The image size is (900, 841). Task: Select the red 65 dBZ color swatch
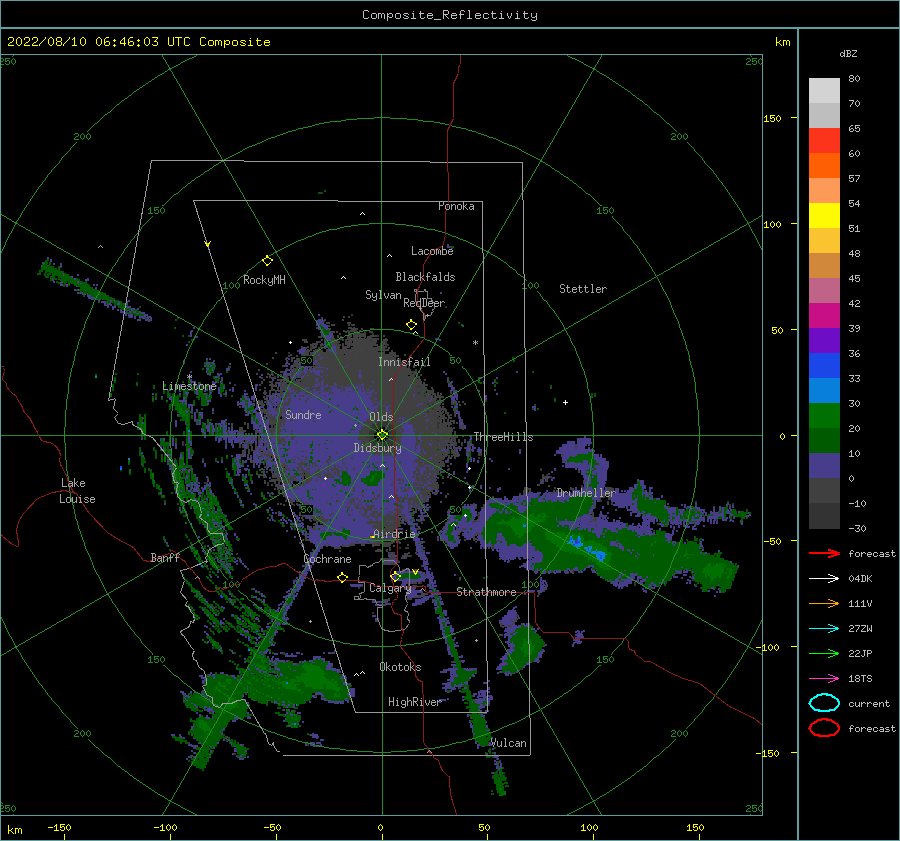tap(824, 140)
